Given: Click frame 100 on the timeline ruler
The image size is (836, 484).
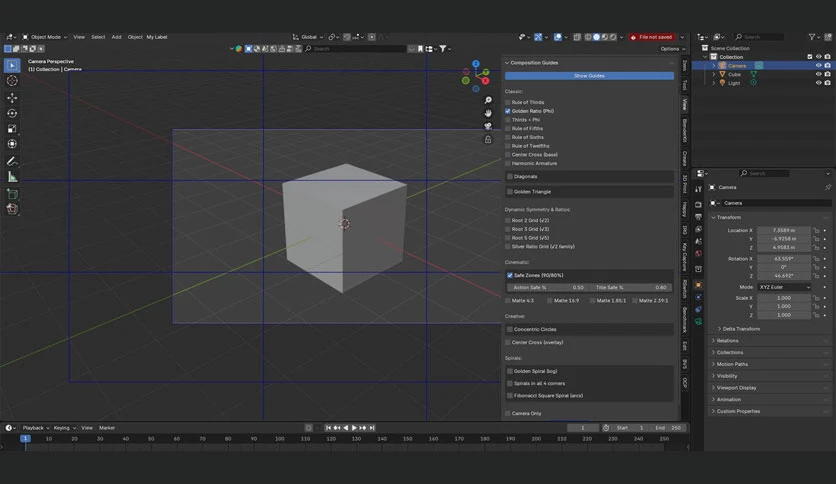Looking at the screenshot, I should point(279,439).
